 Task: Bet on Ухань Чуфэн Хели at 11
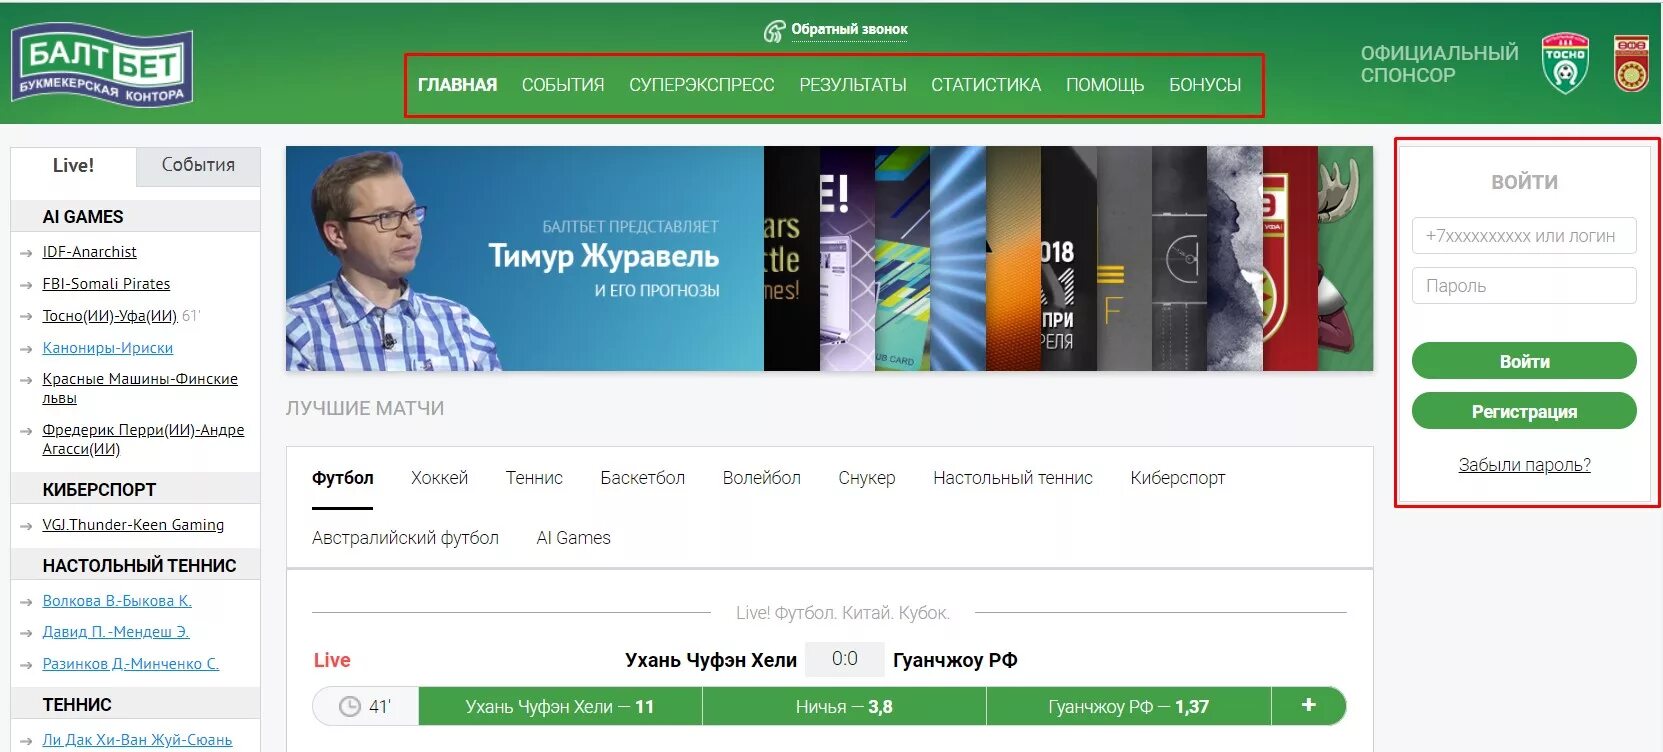[x=560, y=707]
